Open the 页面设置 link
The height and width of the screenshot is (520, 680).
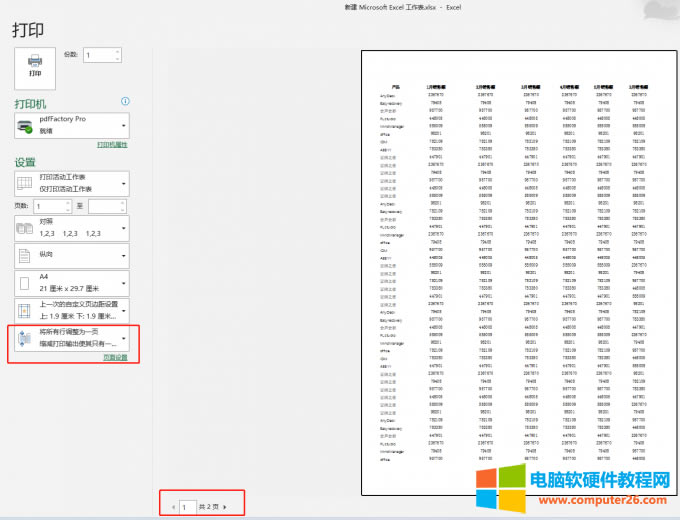116,358
